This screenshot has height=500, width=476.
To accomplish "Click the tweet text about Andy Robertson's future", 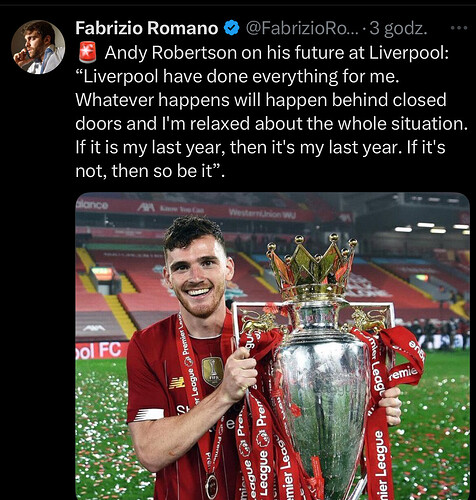I will pyautogui.click(x=271, y=112).
